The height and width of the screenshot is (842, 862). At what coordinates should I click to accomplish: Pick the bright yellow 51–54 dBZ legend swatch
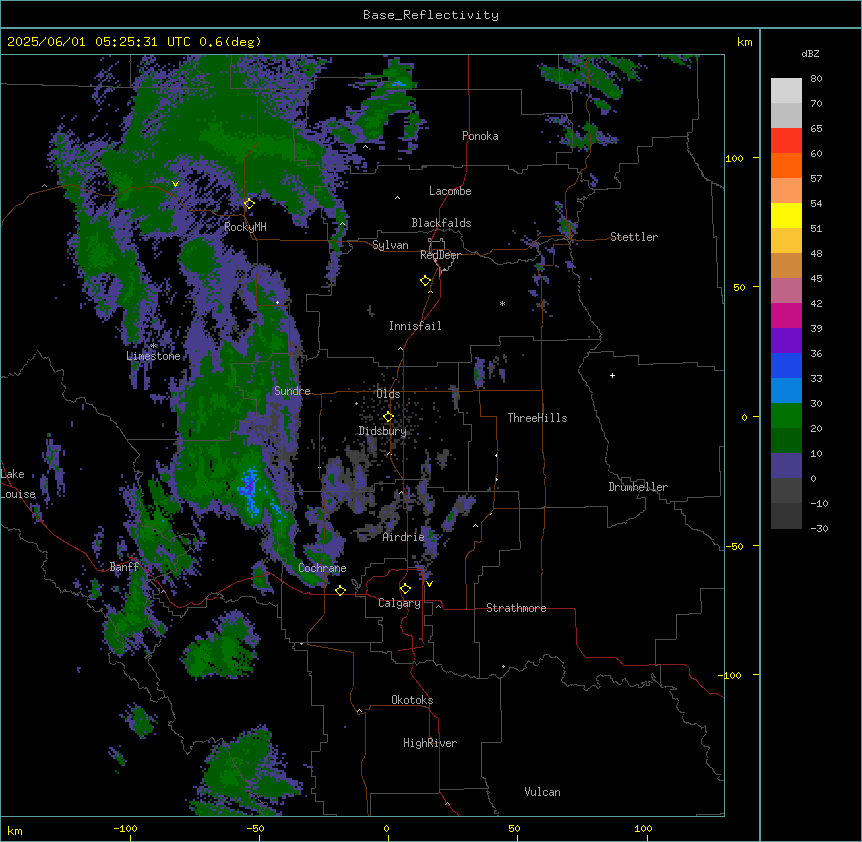point(786,215)
